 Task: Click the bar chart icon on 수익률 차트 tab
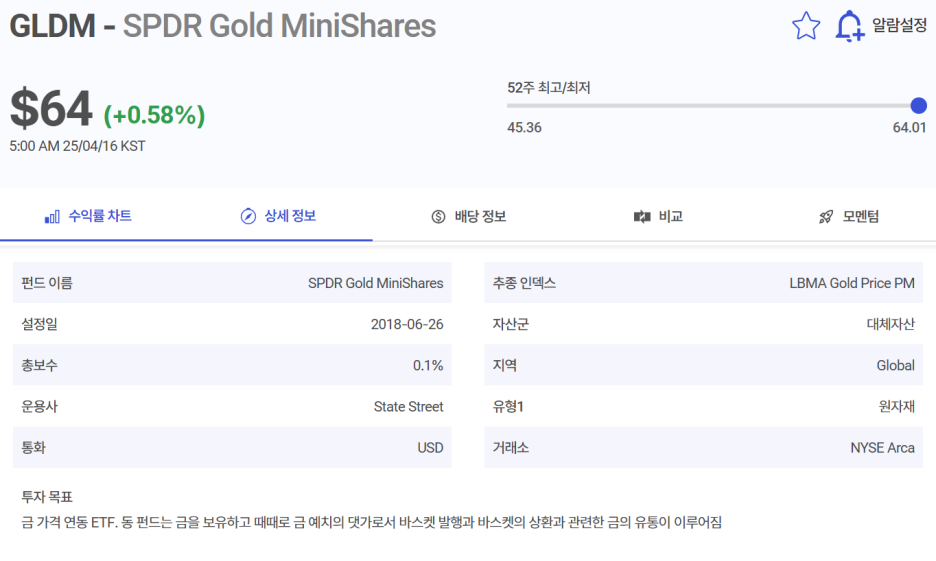(x=53, y=217)
